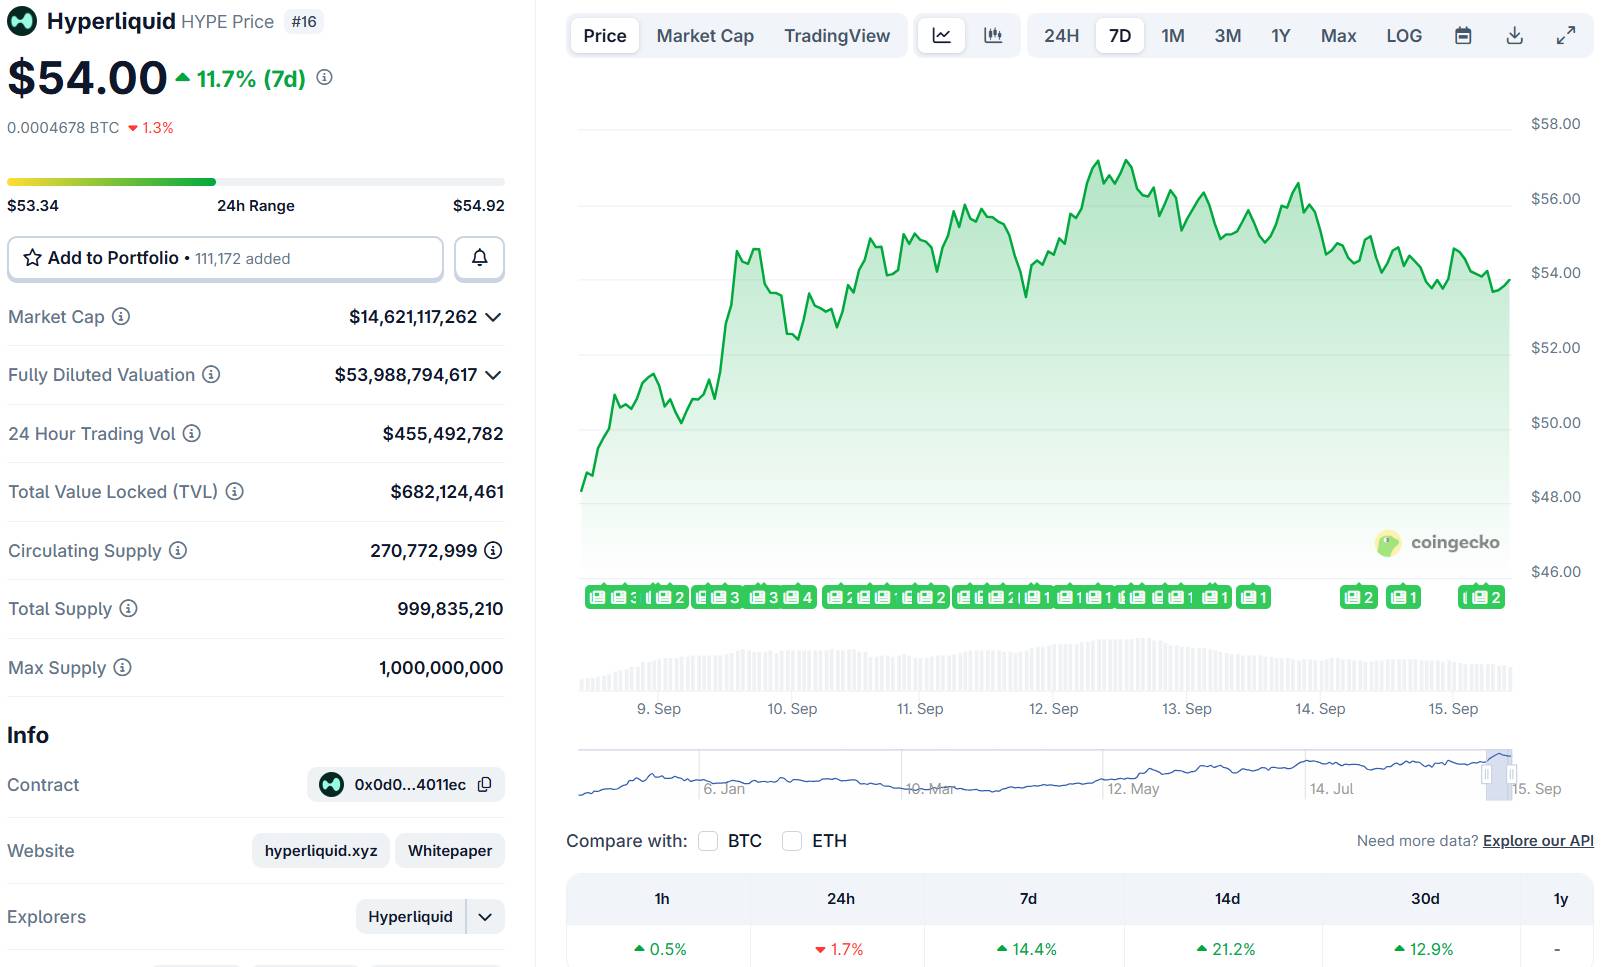The image size is (1616, 967).
Task: Open the 24 Hour Trading Vol info icon
Action: [x=192, y=433]
